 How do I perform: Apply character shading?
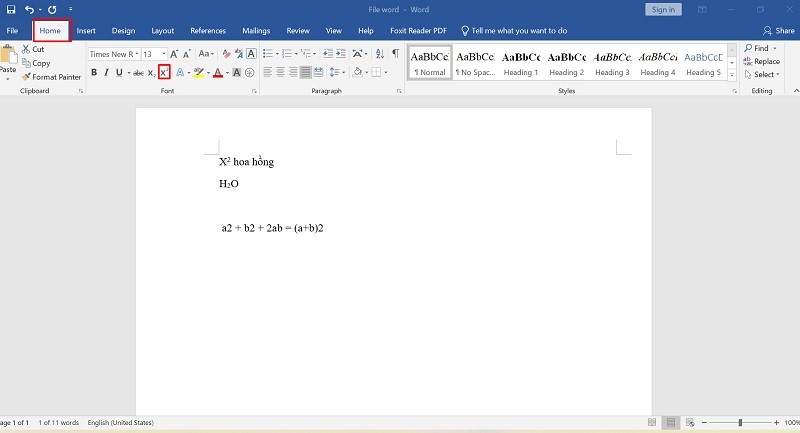pyautogui.click(x=237, y=72)
